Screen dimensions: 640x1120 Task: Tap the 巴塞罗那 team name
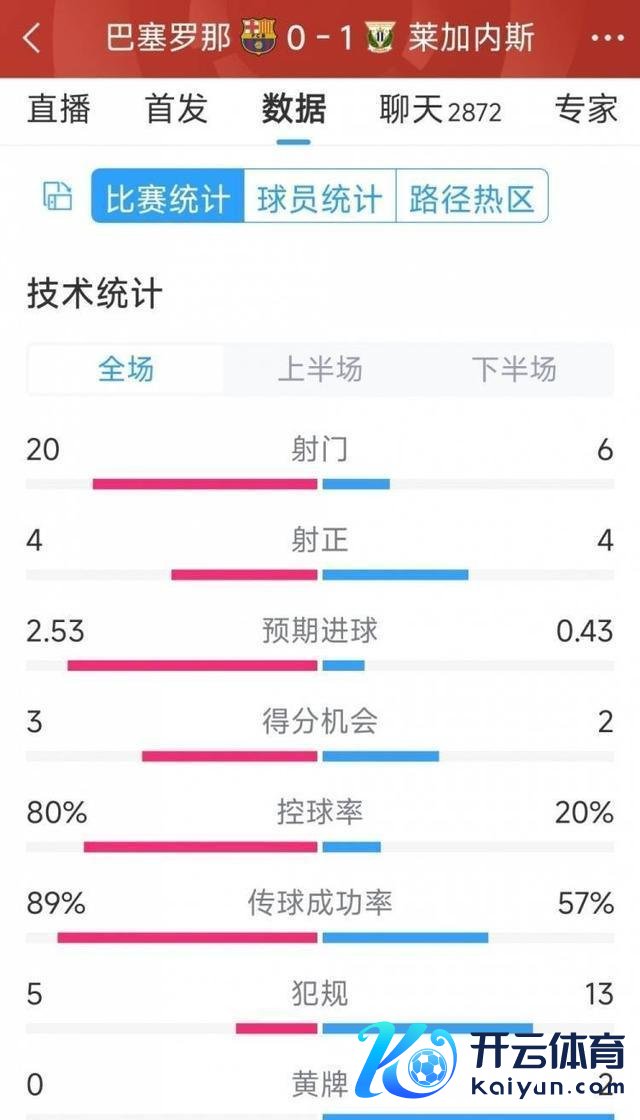pos(168,39)
